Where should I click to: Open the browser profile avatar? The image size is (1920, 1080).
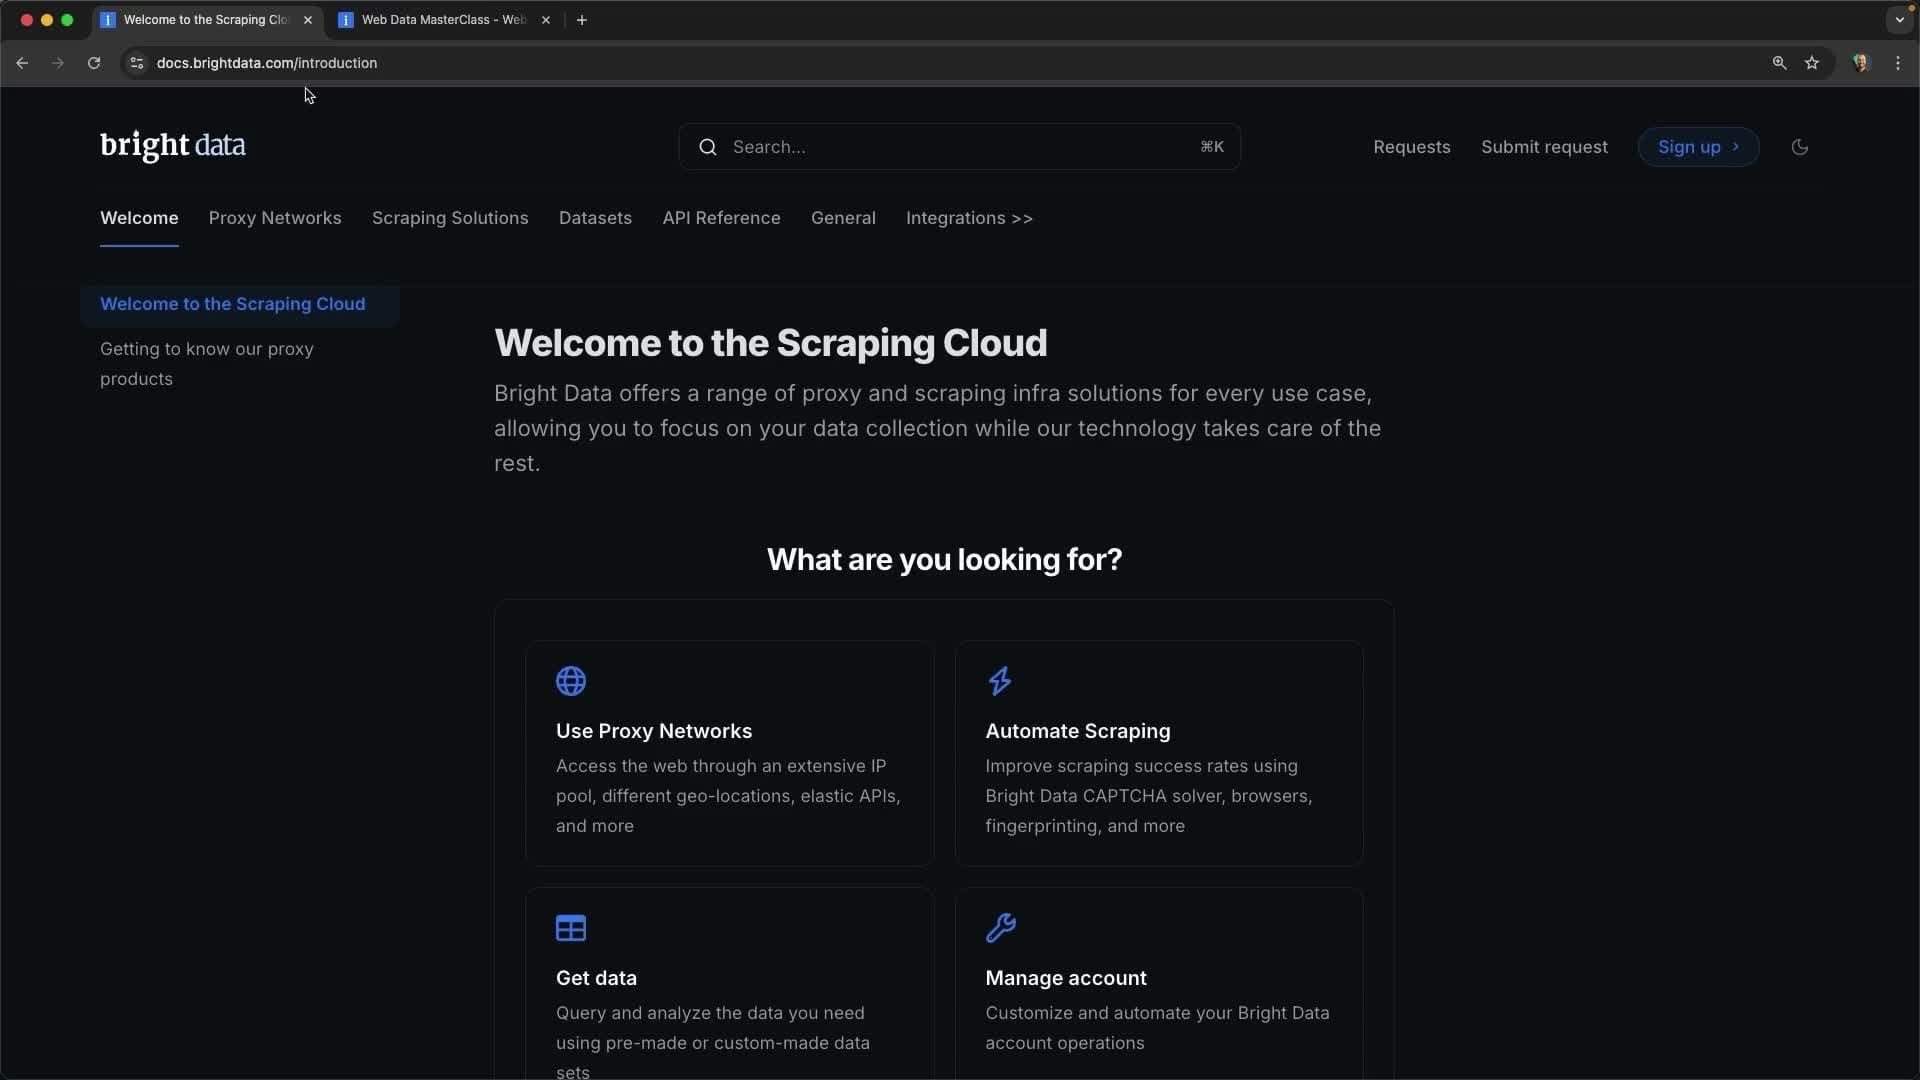click(x=1861, y=63)
